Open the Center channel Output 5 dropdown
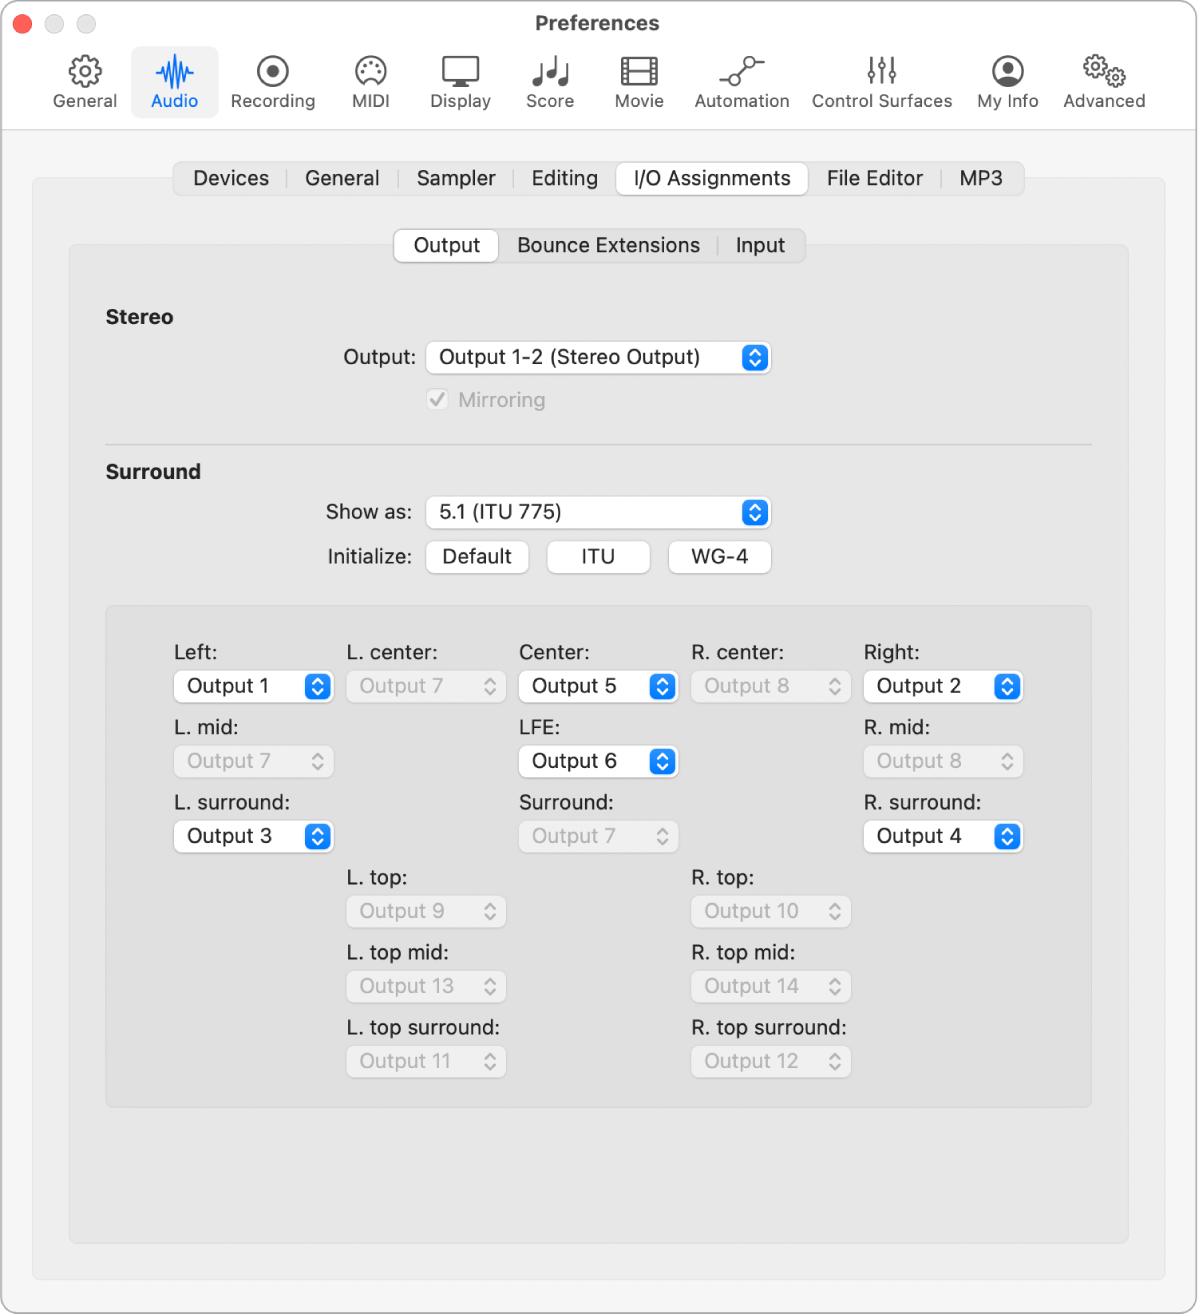This screenshot has width=1200, height=1314. pos(598,686)
